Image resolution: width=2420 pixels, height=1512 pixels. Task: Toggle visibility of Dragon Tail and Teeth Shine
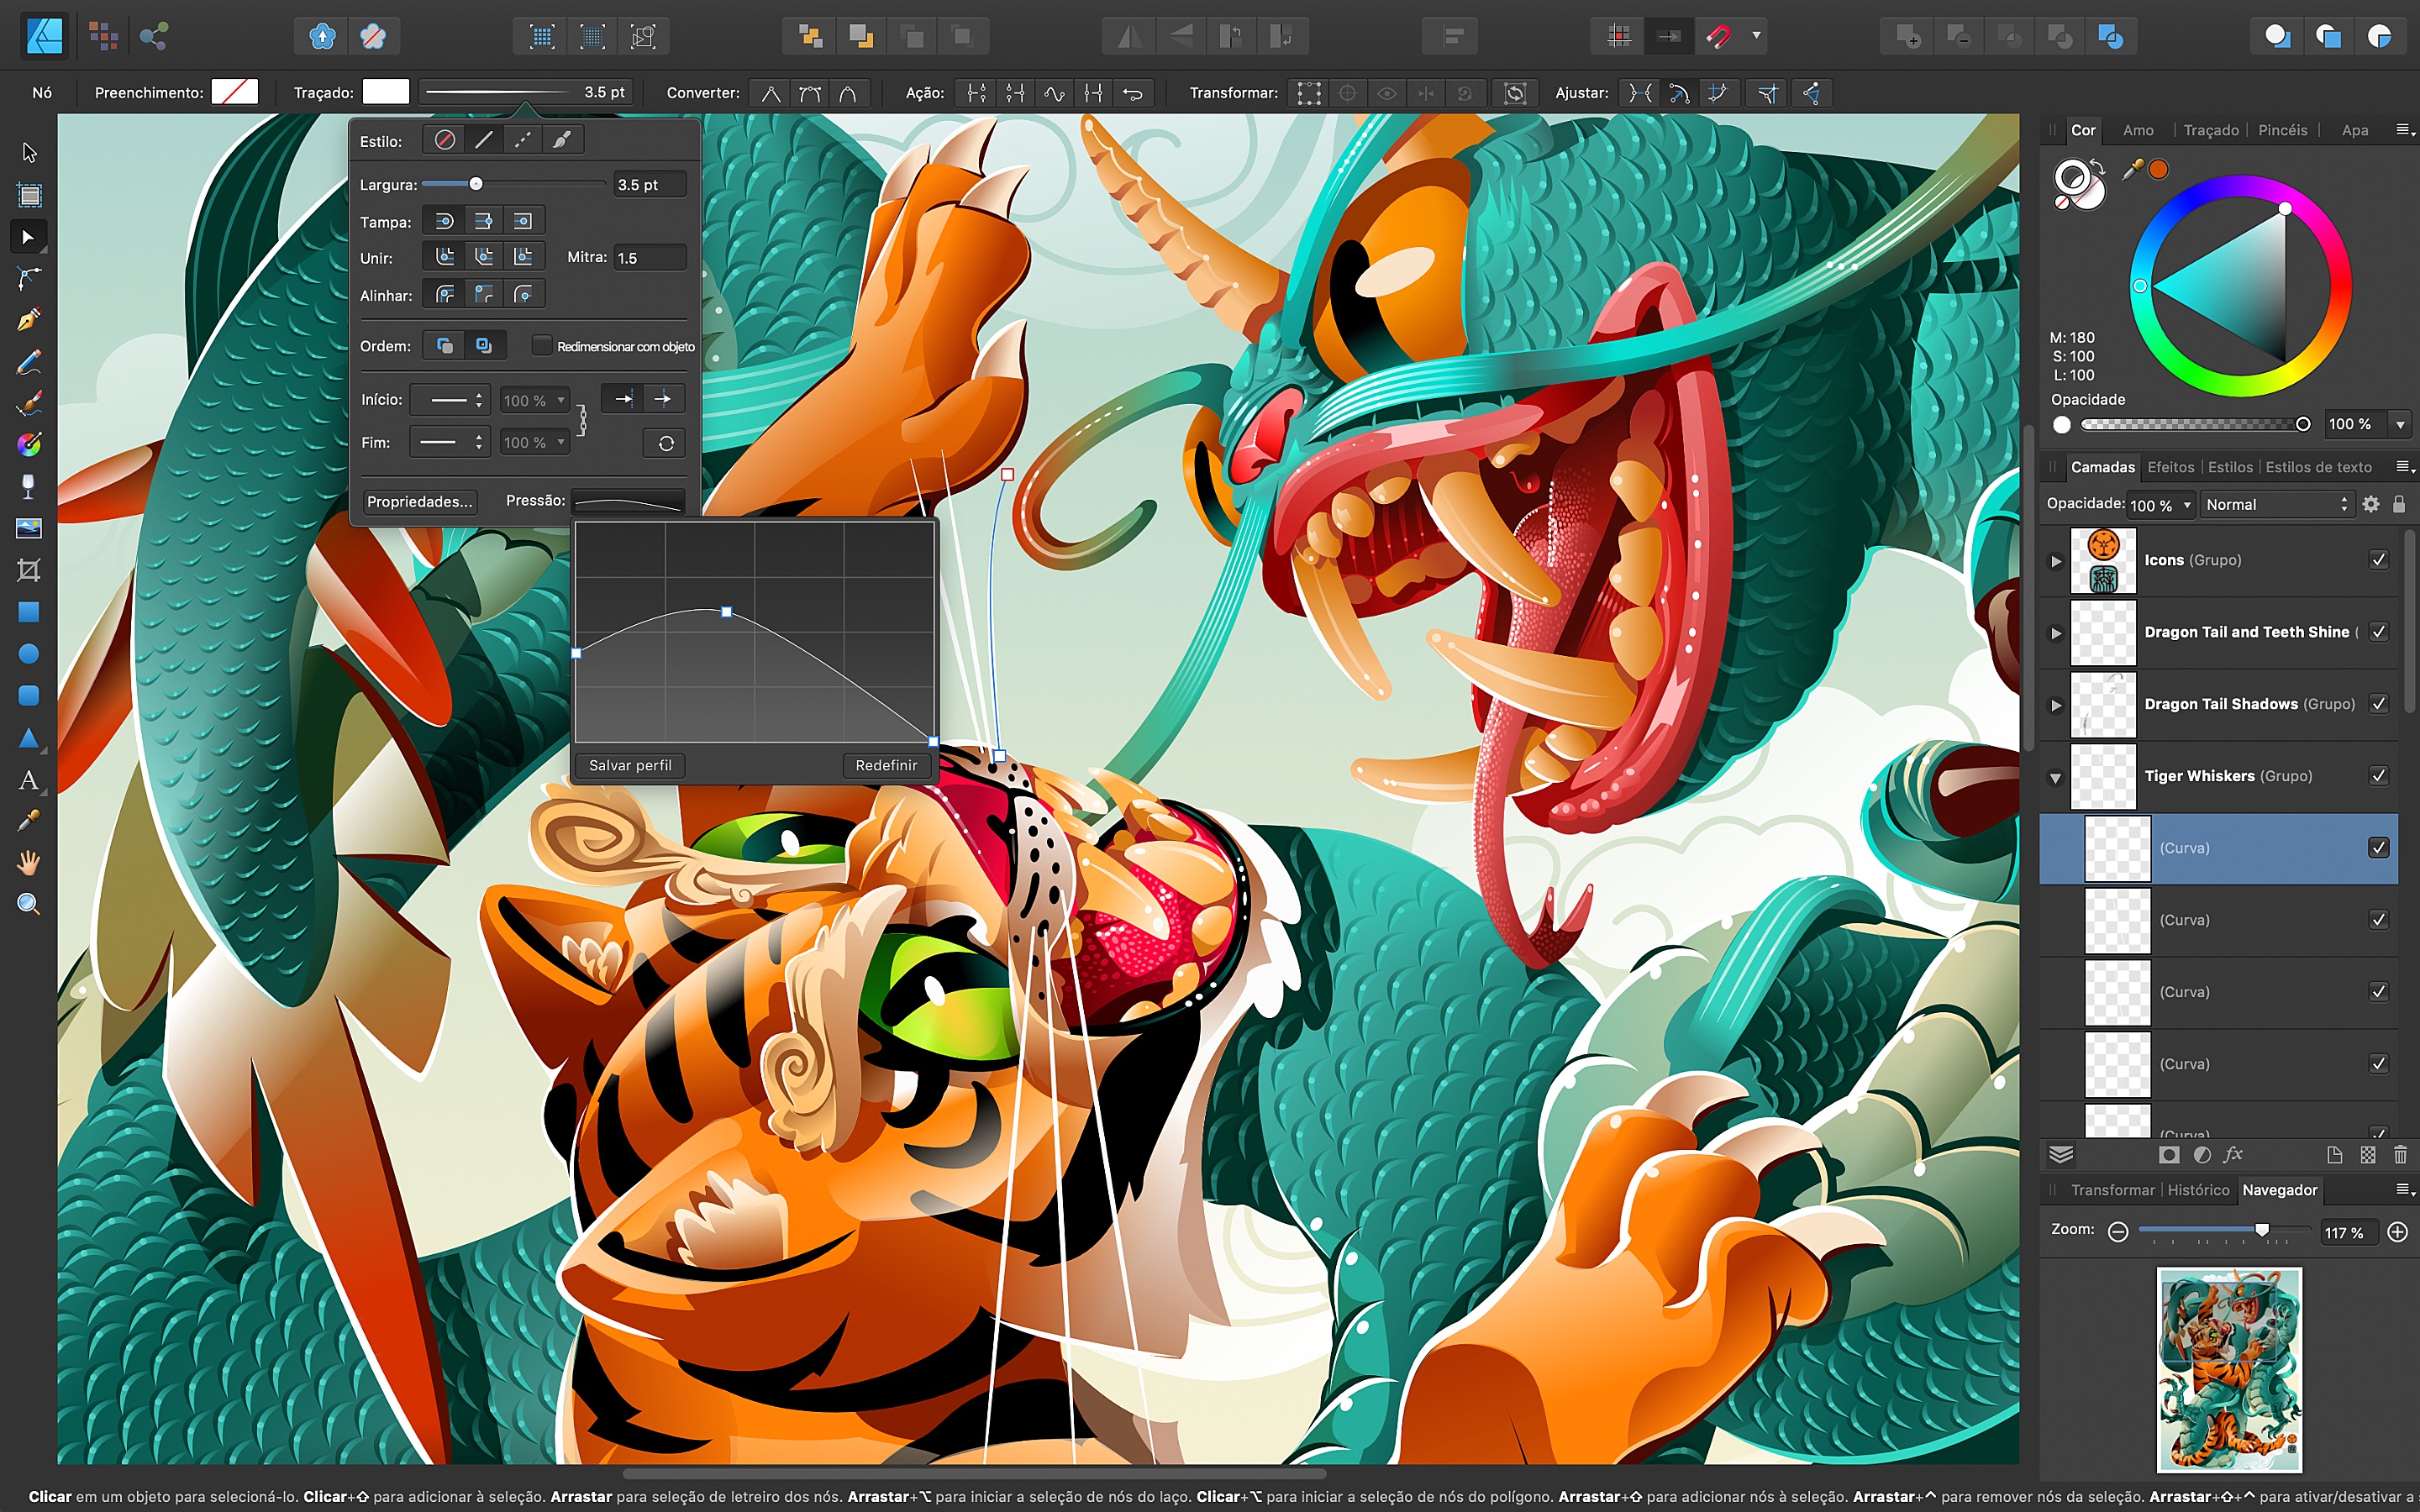[x=2379, y=632]
